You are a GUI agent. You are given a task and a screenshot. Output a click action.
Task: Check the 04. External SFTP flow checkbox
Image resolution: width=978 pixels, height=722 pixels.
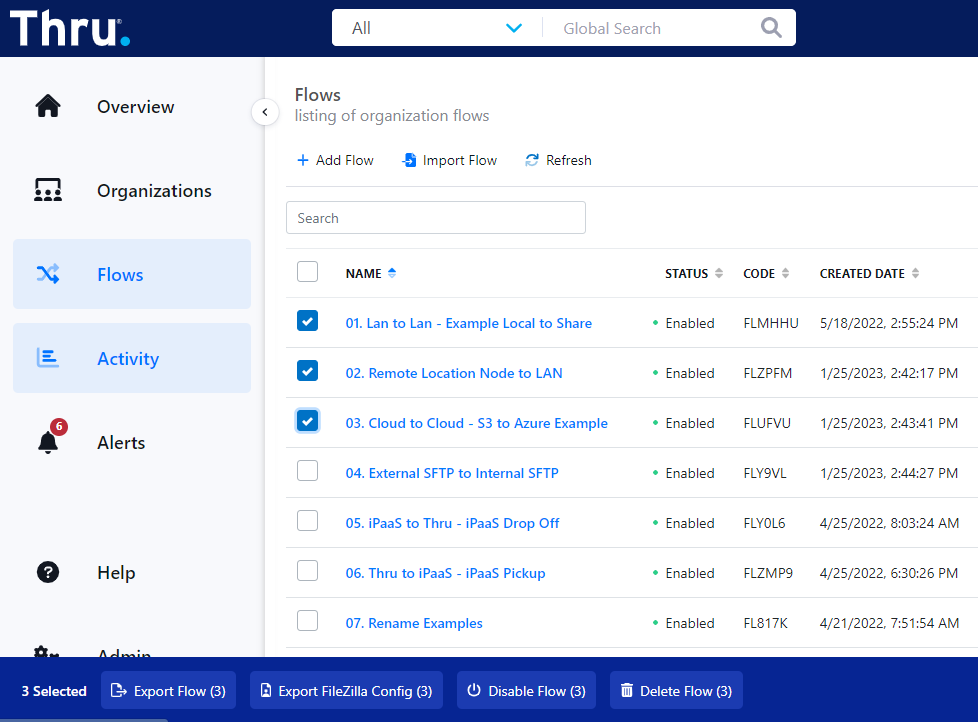click(x=308, y=471)
